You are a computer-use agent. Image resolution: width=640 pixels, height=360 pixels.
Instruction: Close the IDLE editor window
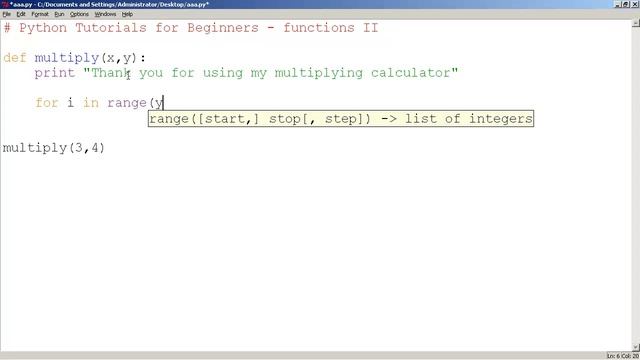click(635, 4)
